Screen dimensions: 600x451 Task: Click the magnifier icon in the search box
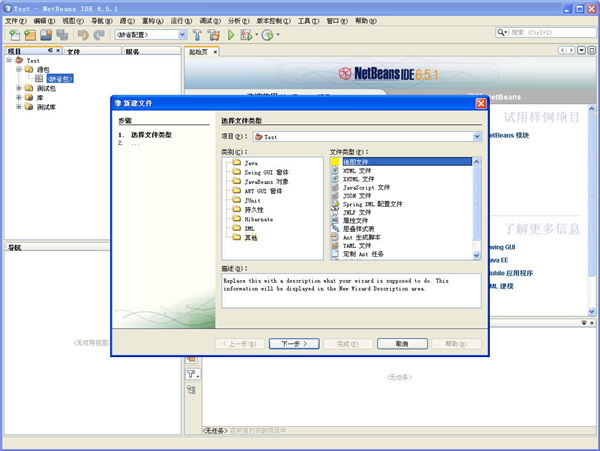pyautogui.click(x=501, y=33)
